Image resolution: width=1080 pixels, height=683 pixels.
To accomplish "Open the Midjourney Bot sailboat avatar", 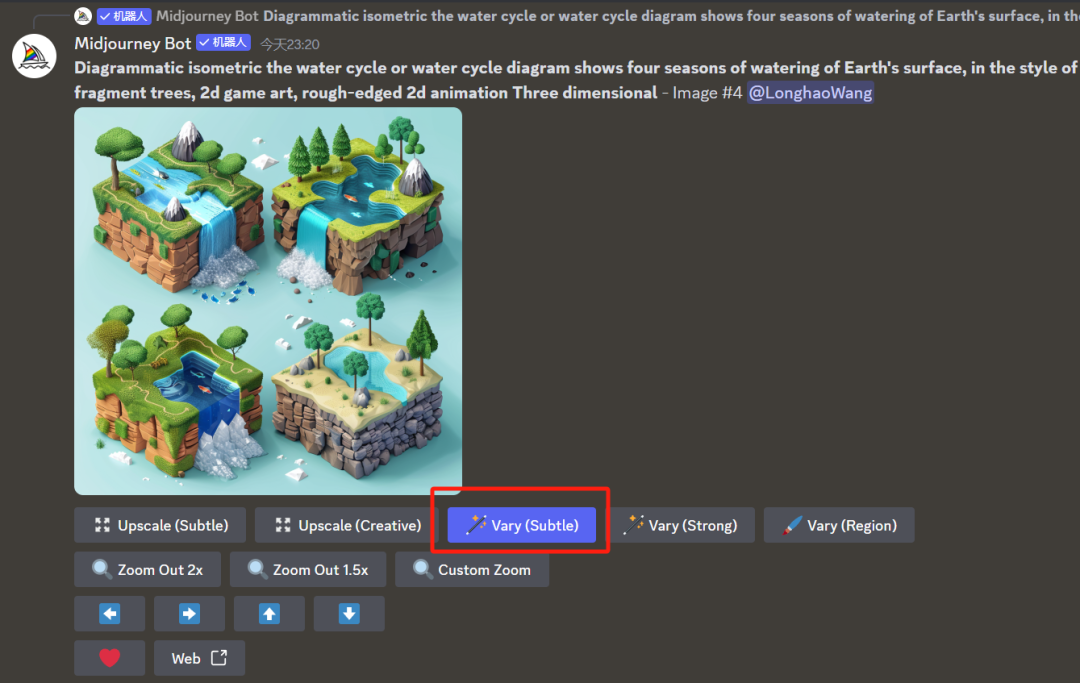I will point(34,55).
